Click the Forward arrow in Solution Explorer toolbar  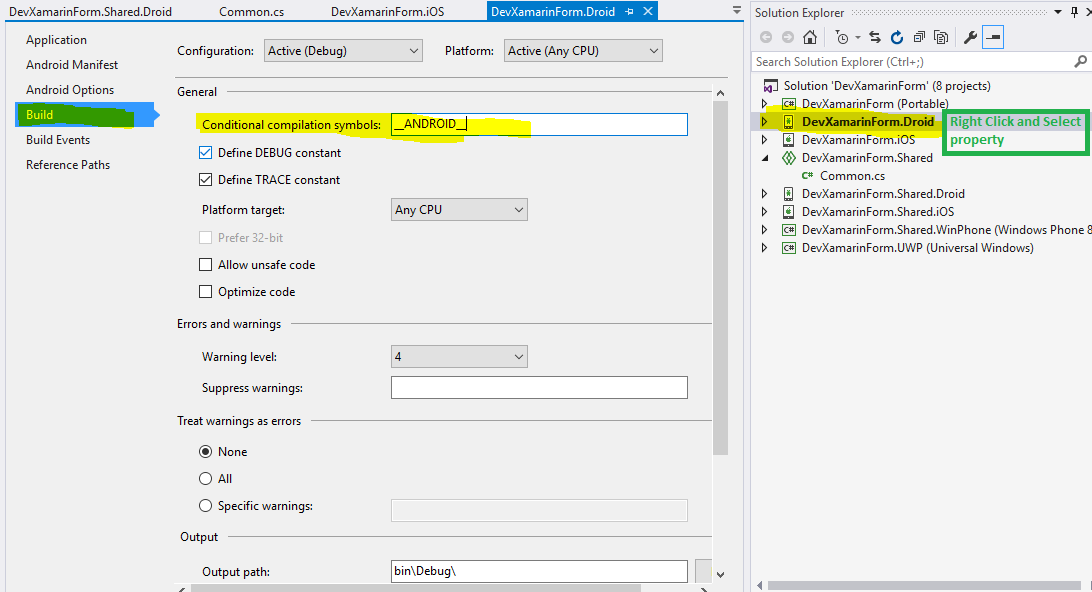[x=788, y=38]
